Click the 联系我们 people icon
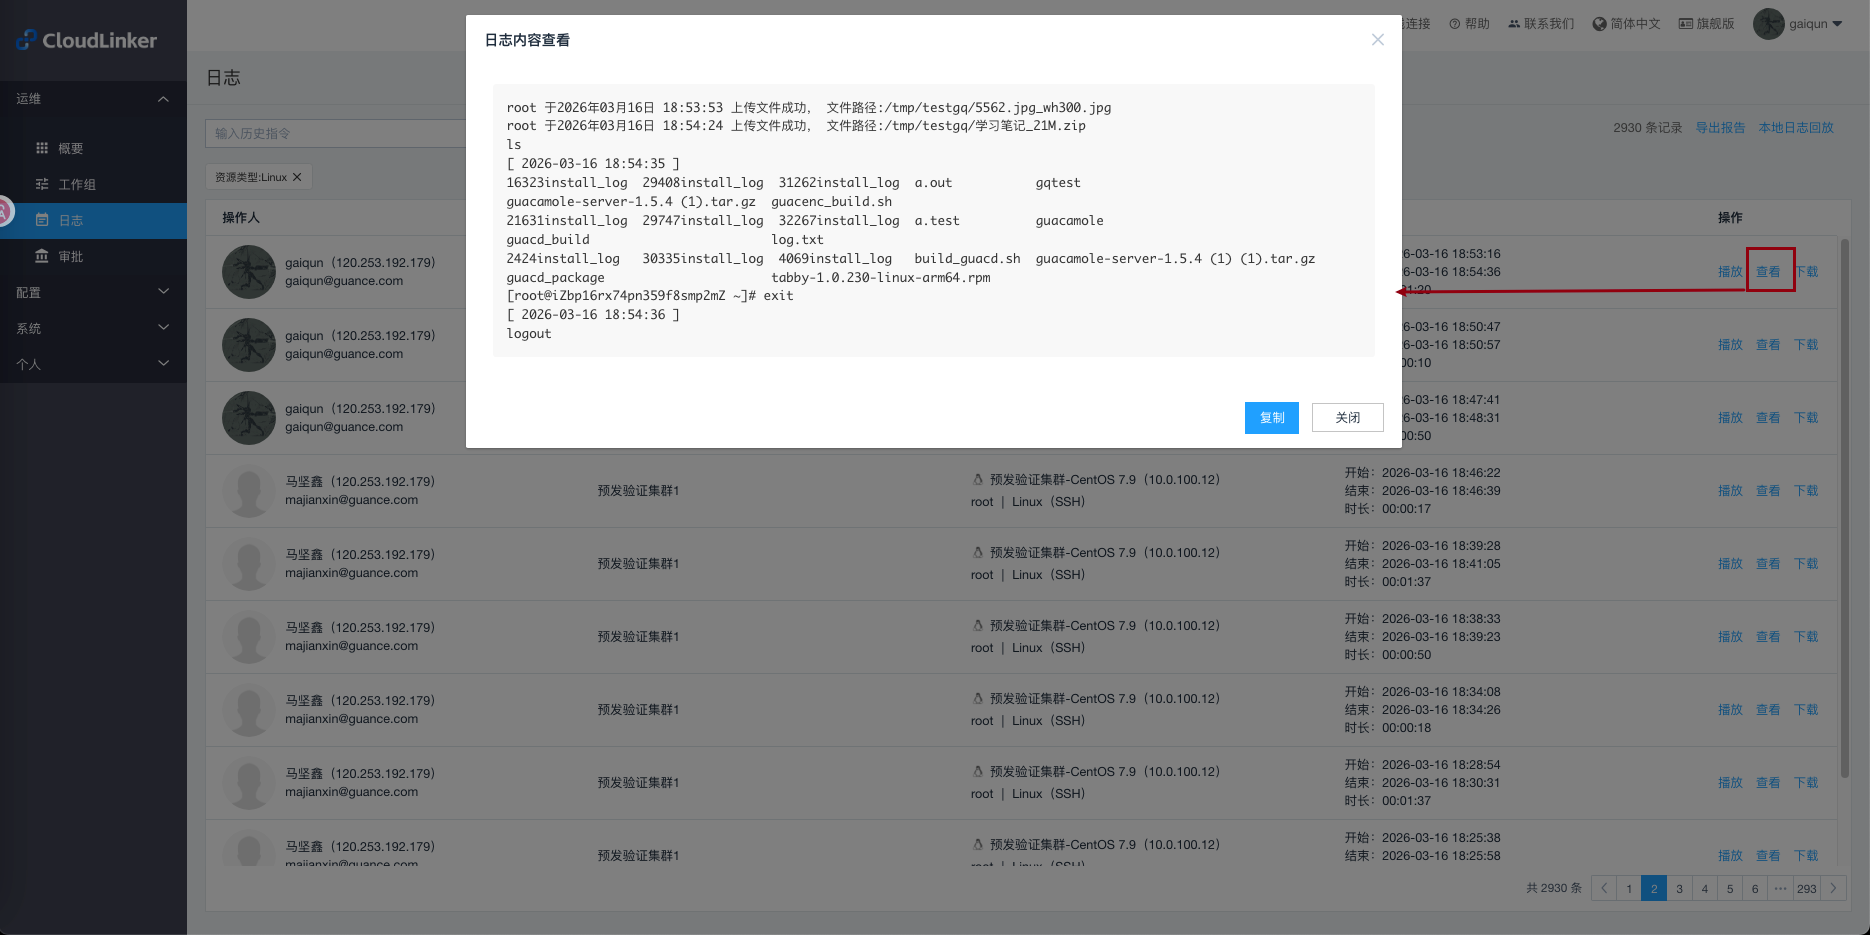 tap(1514, 24)
